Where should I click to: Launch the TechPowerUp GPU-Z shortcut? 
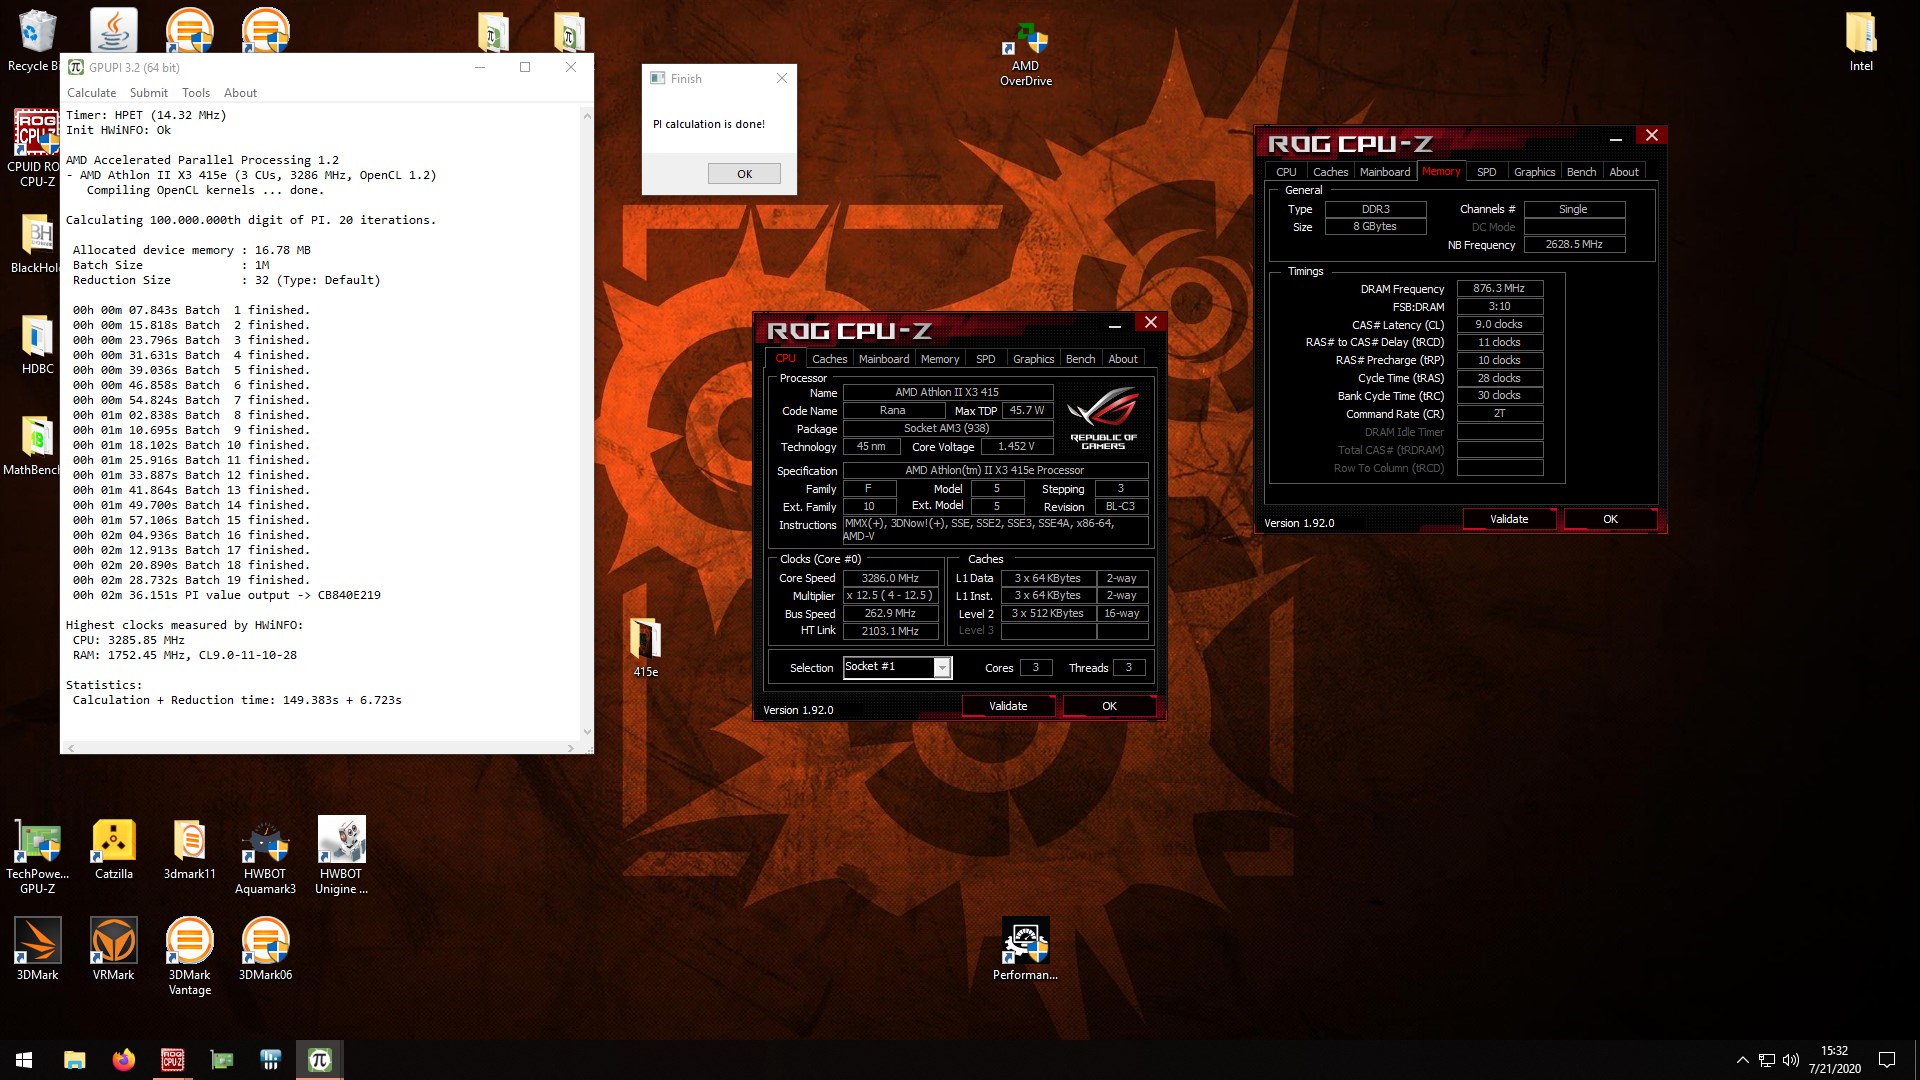[38, 855]
